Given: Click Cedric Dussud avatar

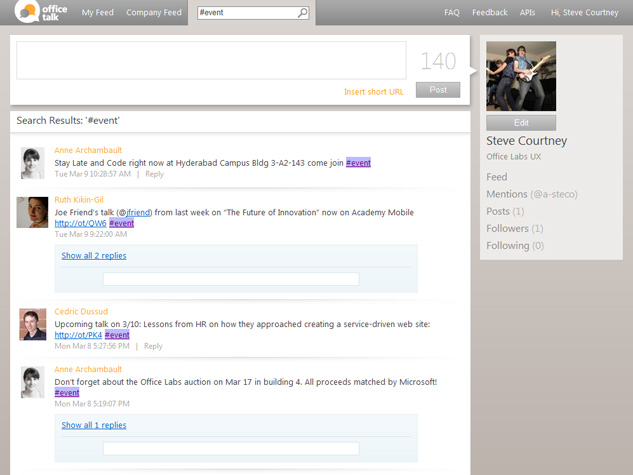Looking at the screenshot, I should tap(33, 324).
